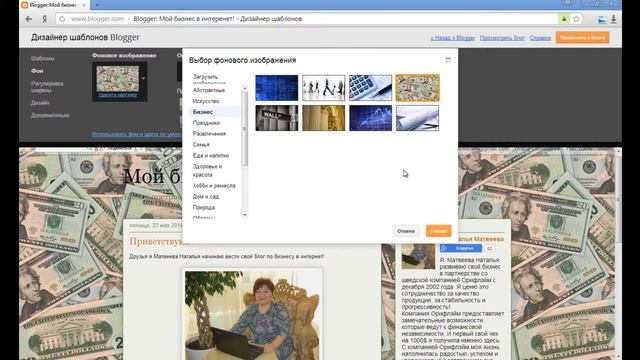Click the orange 'Готово' done button
The width and height of the screenshot is (640, 360).
[x=438, y=231]
